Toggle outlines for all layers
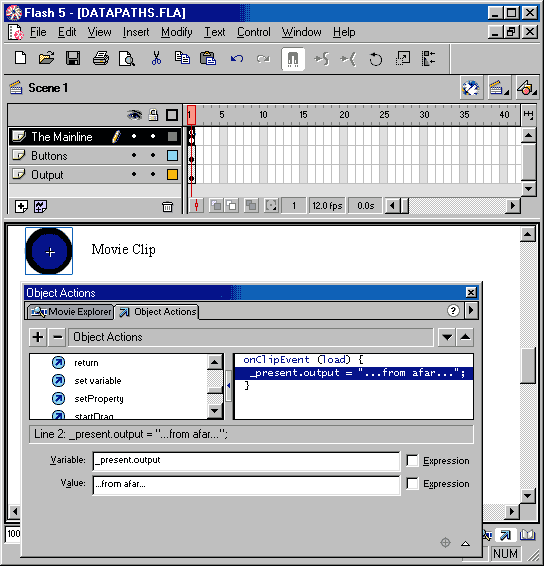This screenshot has width=544, height=566. point(172,115)
